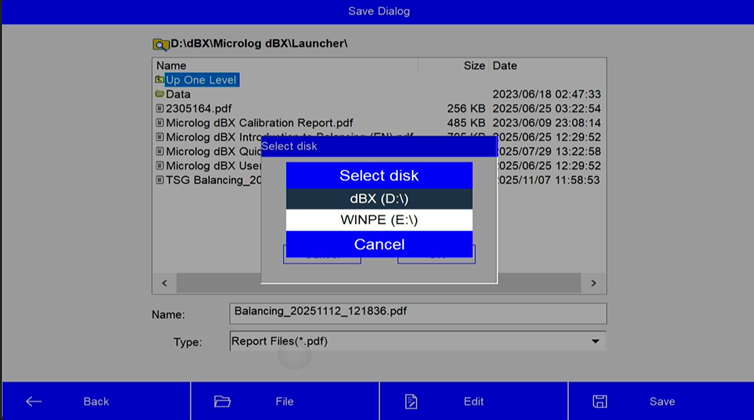Click the Up One Level folder icon
This screenshot has width=754, height=420.
click(x=160, y=80)
